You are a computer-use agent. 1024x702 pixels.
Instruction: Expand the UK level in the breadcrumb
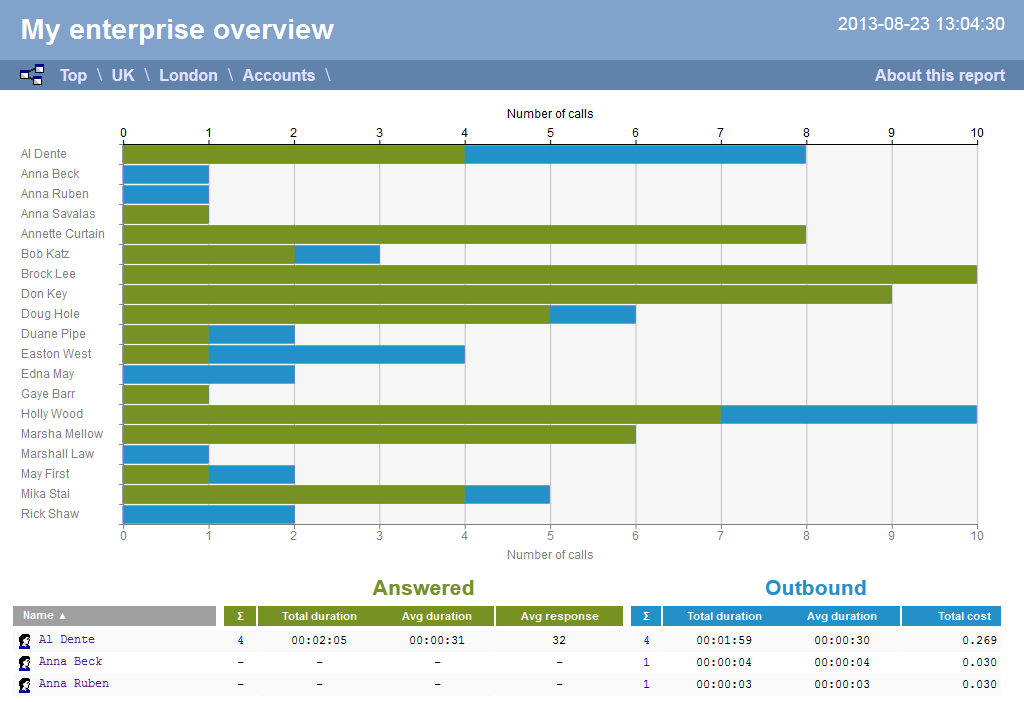tap(122, 75)
